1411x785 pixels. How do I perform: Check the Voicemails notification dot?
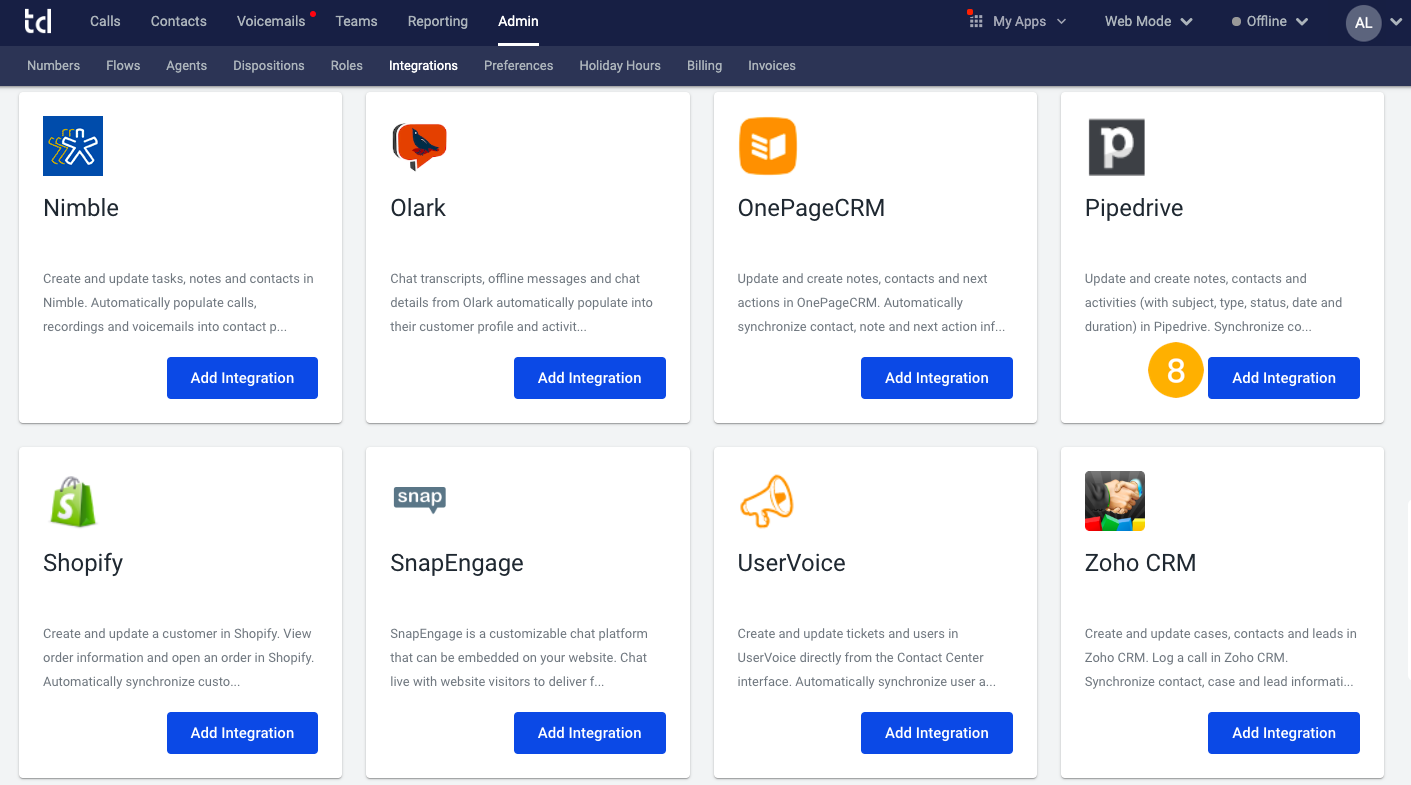310,12
